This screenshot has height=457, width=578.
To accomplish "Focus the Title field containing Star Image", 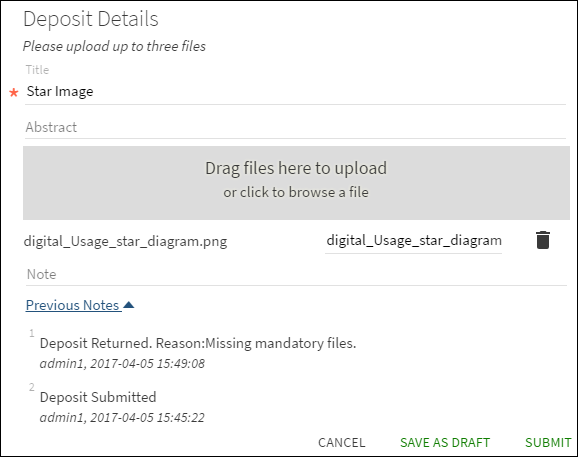I will coord(295,91).
